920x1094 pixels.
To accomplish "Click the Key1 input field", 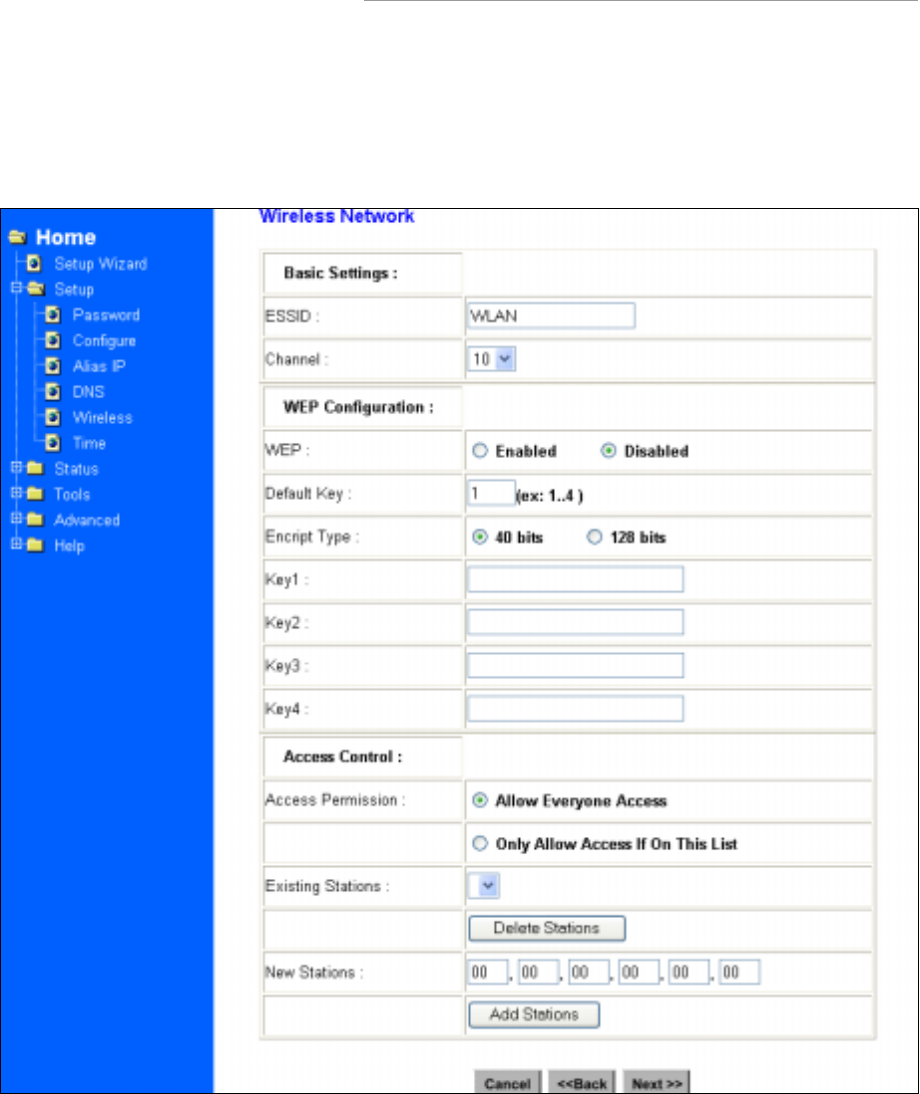I will [575, 579].
